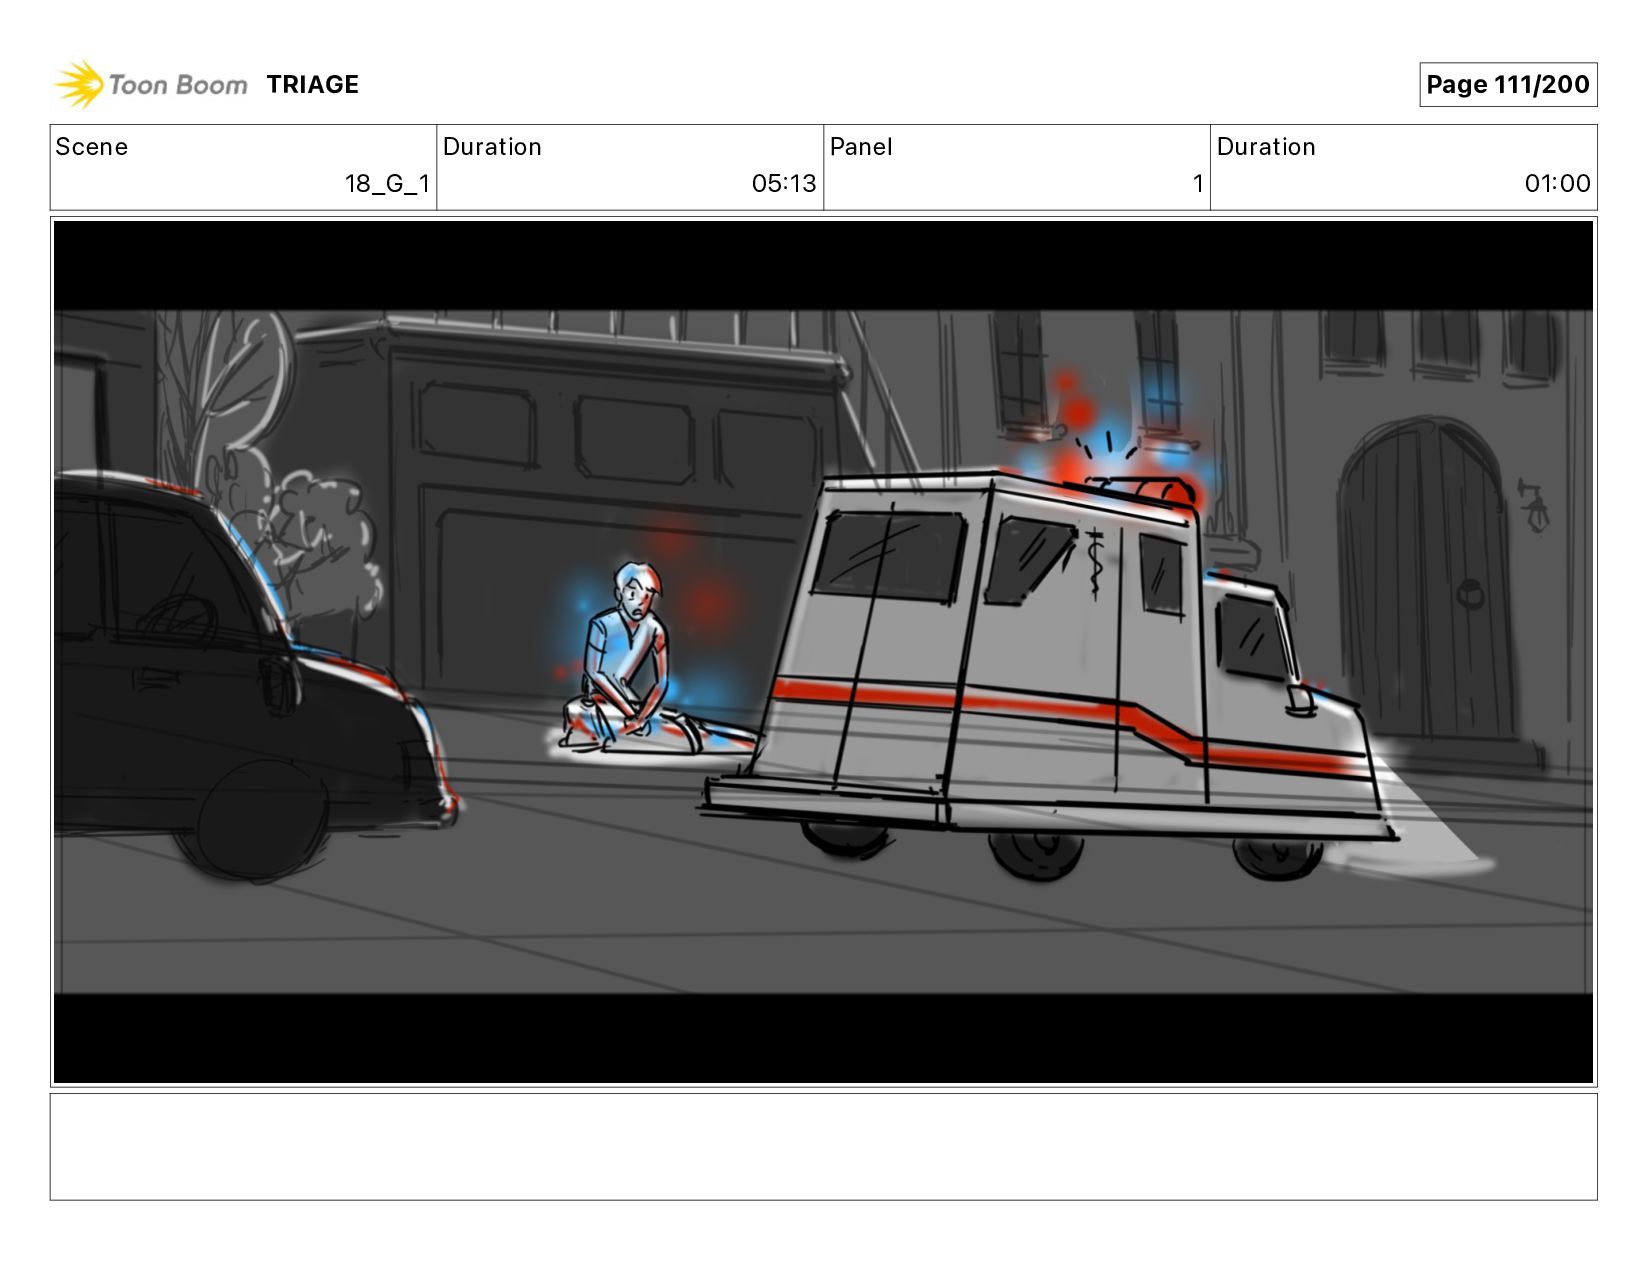
Task: Select the scene value 18_G_1
Action: (387, 184)
